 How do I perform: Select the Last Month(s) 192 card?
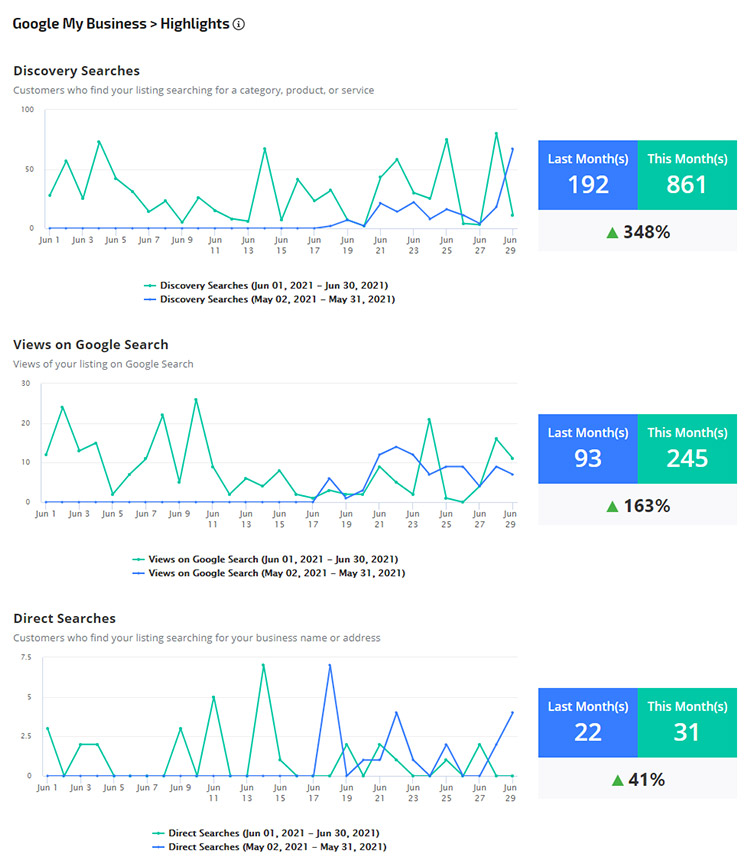(588, 175)
